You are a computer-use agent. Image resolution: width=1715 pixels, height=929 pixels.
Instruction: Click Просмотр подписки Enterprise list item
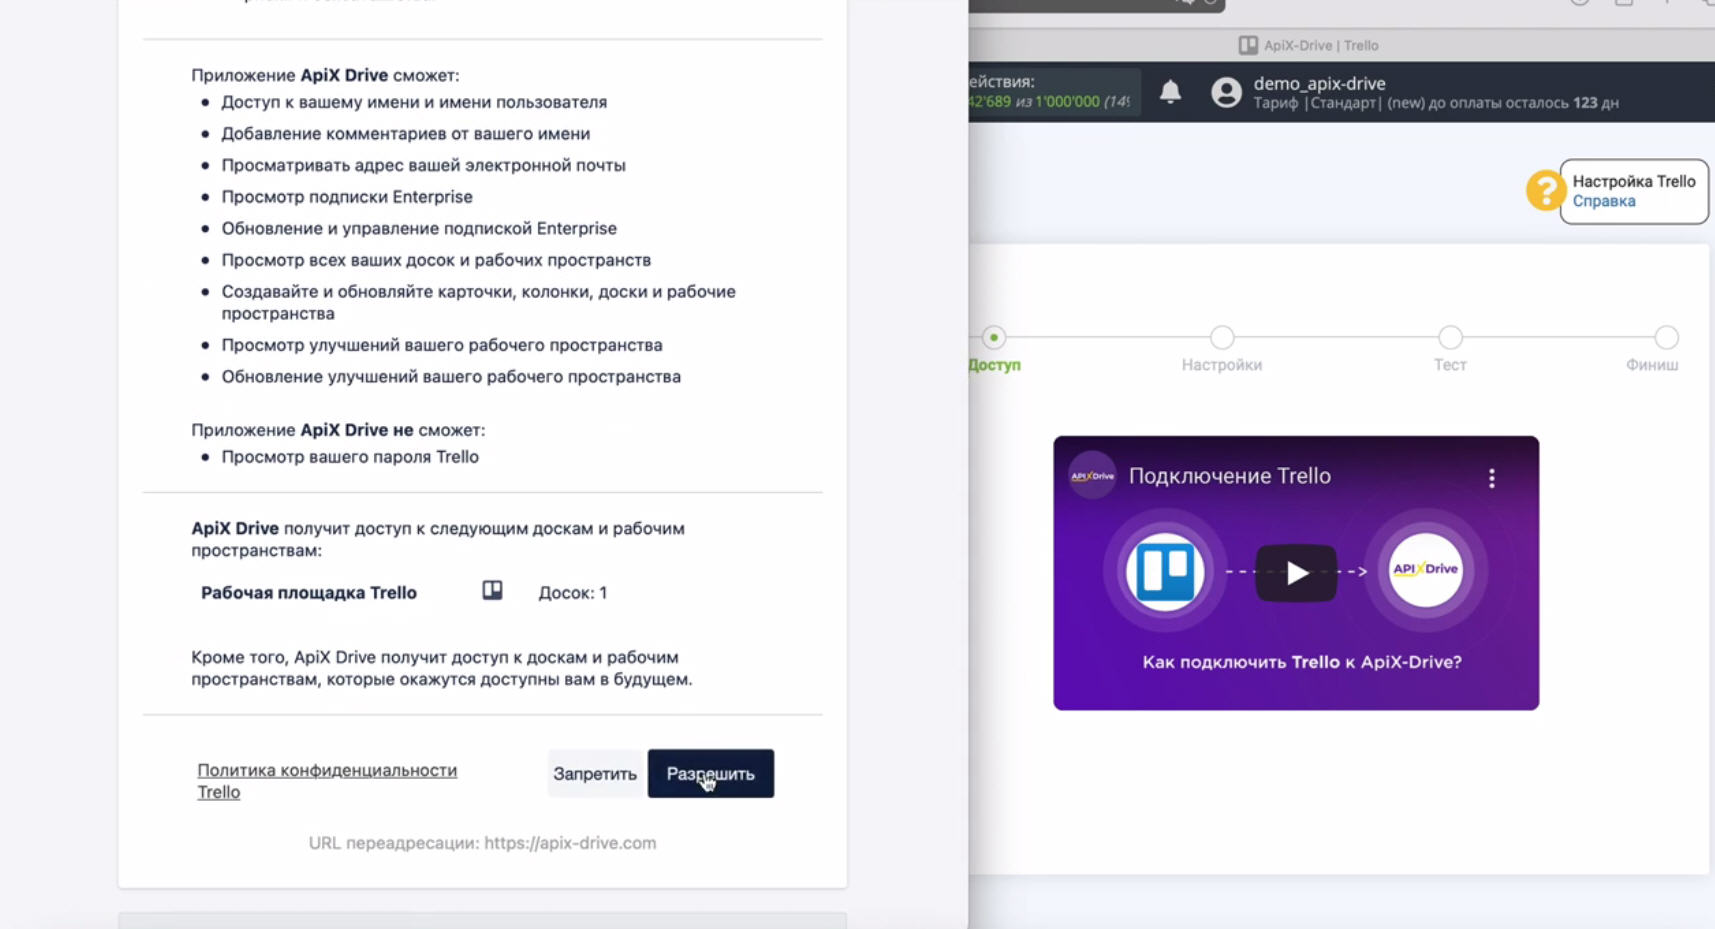pyautogui.click(x=347, y=197)
